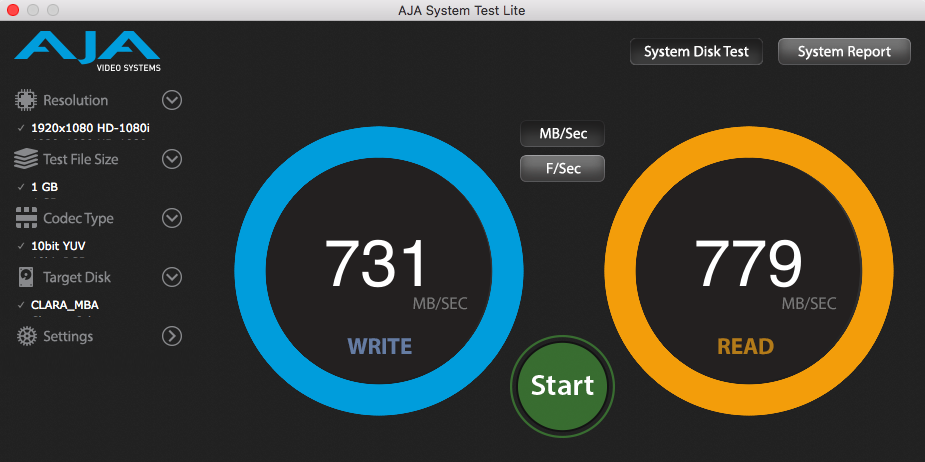Expand the Target Disk chevron
This screenshot has width=925, height=462.
(172, 277)
